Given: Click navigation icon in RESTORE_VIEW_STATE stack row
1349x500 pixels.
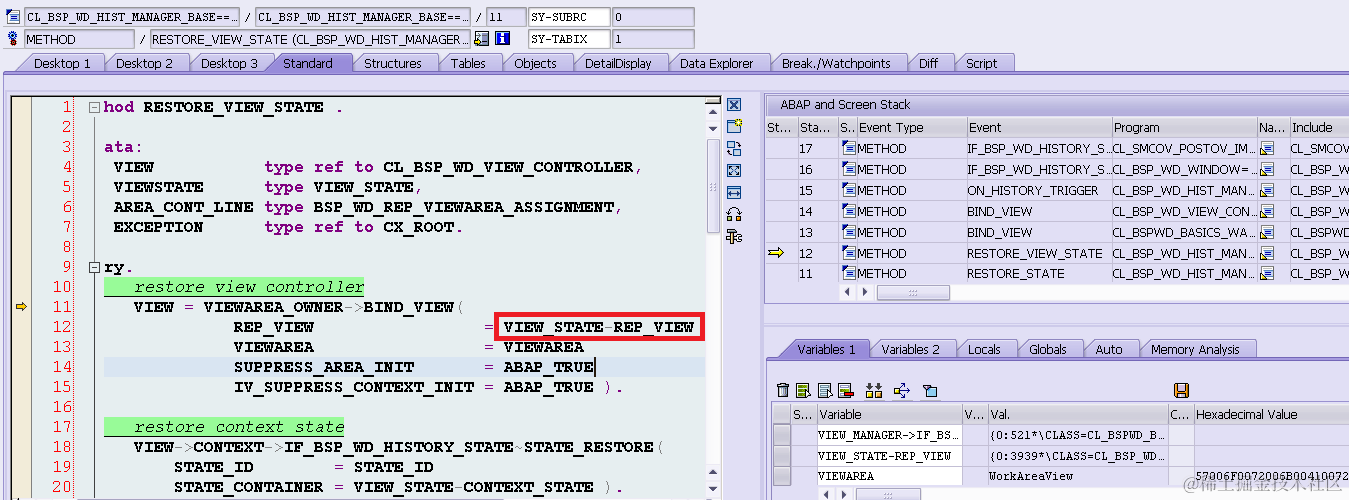Looking at the screenshot, I should tap(1268, 253).
